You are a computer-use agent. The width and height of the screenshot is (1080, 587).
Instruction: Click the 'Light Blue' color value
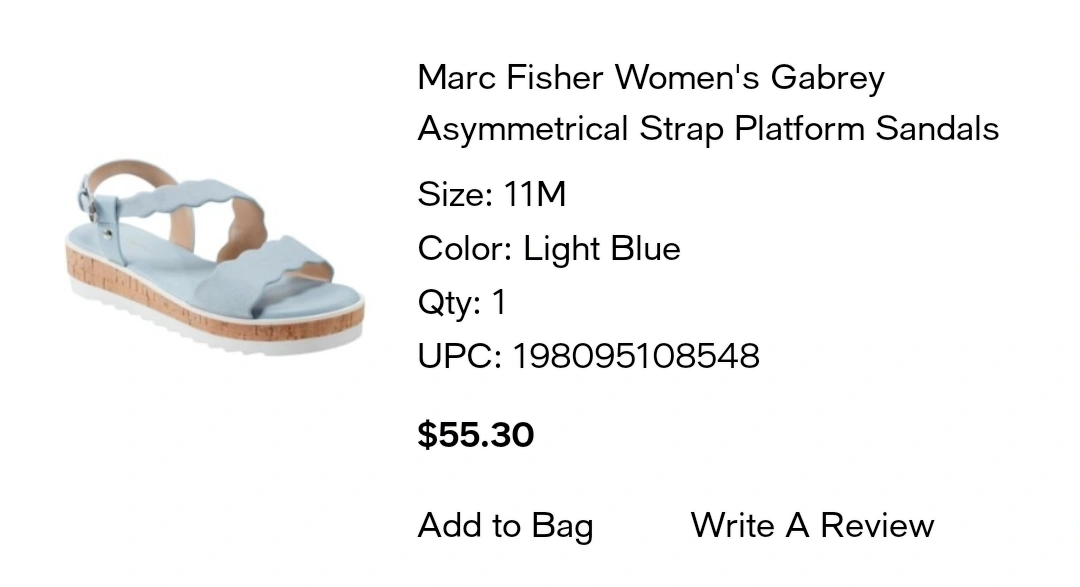coord(602,248)
